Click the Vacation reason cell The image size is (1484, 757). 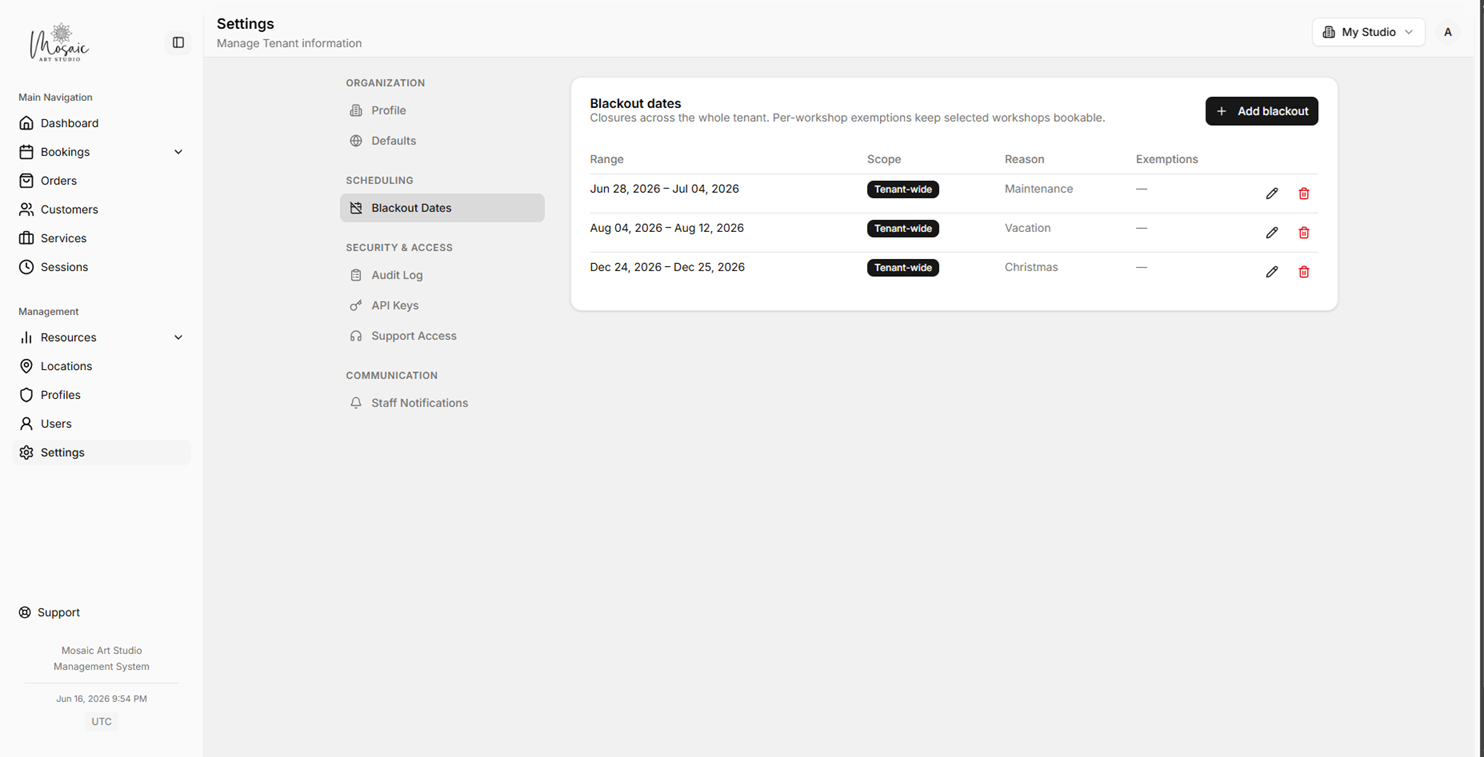click(1028, 228)
